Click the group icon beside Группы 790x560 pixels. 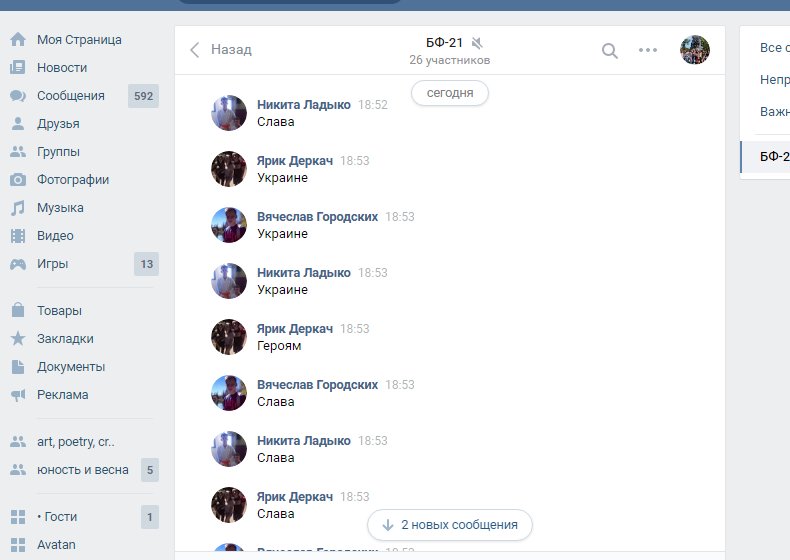(x=18, y=151)
